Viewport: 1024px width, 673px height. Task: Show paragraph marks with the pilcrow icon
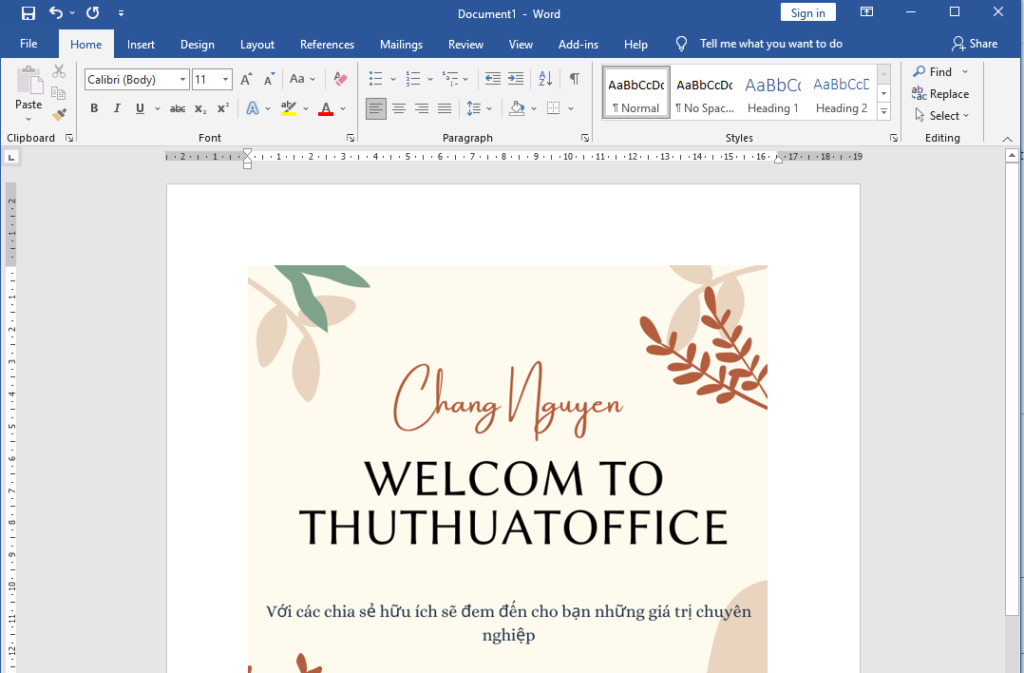pos(573,78)
